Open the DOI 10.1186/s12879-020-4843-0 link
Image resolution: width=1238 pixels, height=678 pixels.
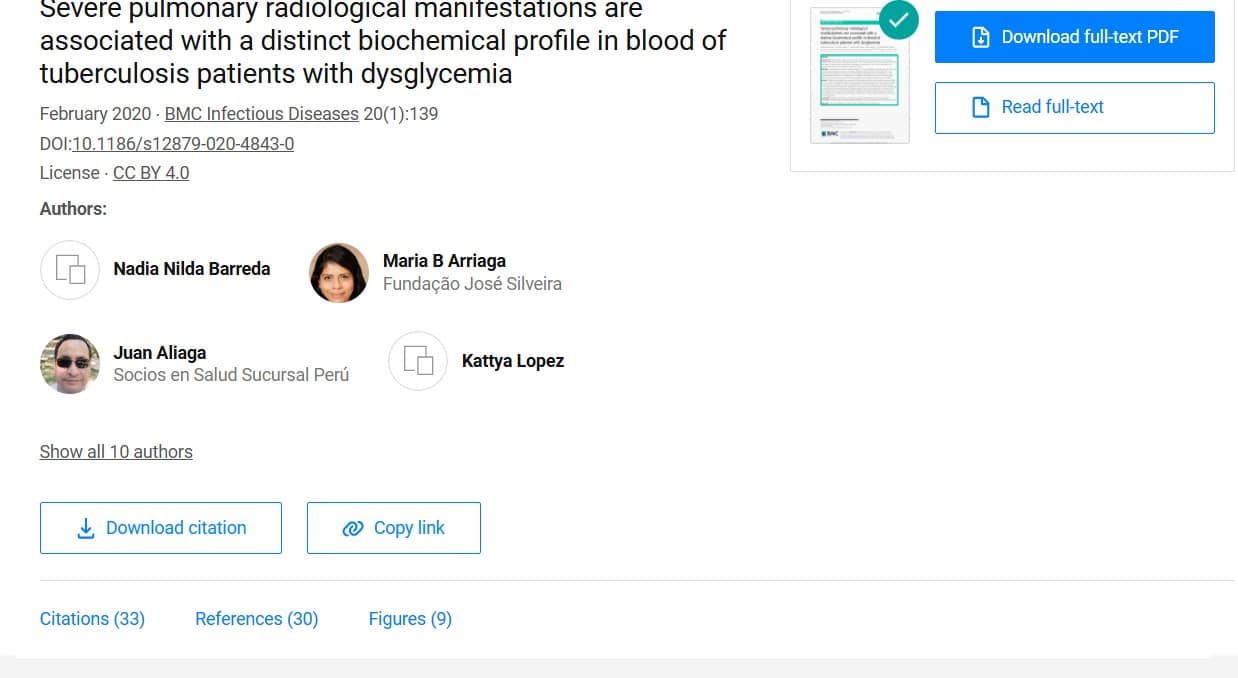(183, 144)
